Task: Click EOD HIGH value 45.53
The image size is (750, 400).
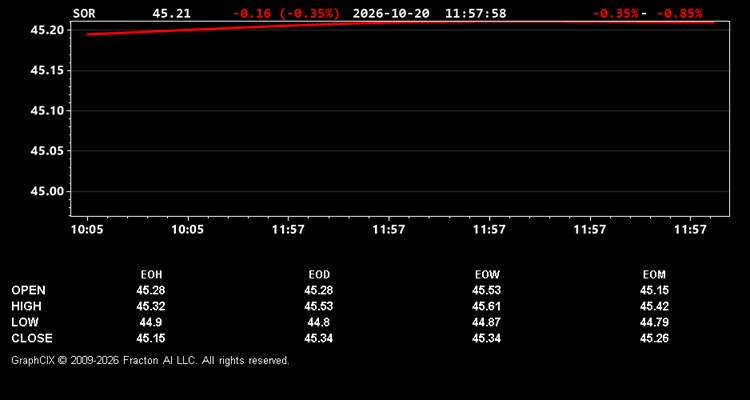Action: point(319,306)
